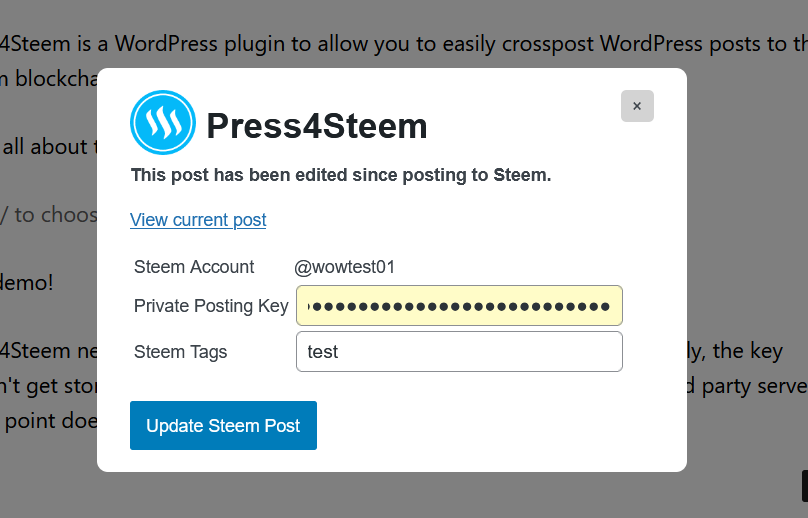Click background text 'd party serve'
The width and height of the screenshot is (808, 518).
point(747,386)
